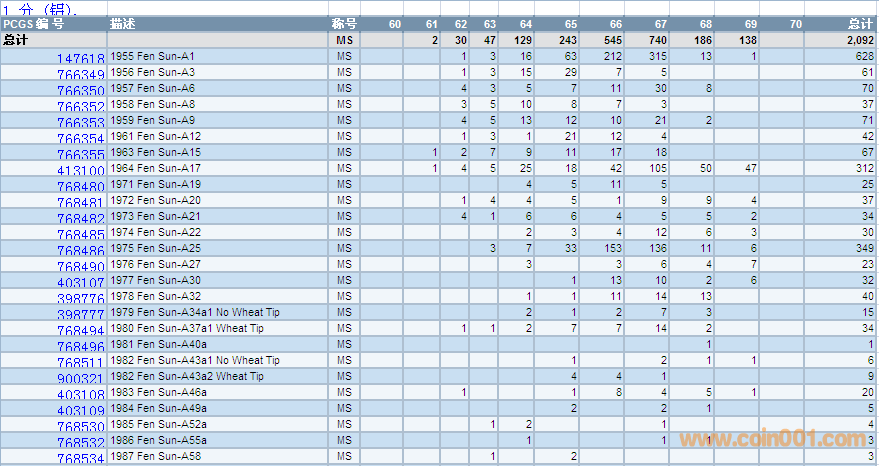Select '1979 Fen Sun-A34a1 No Wheat Tip' cell
Screen dimensions: 879x466
194,312
